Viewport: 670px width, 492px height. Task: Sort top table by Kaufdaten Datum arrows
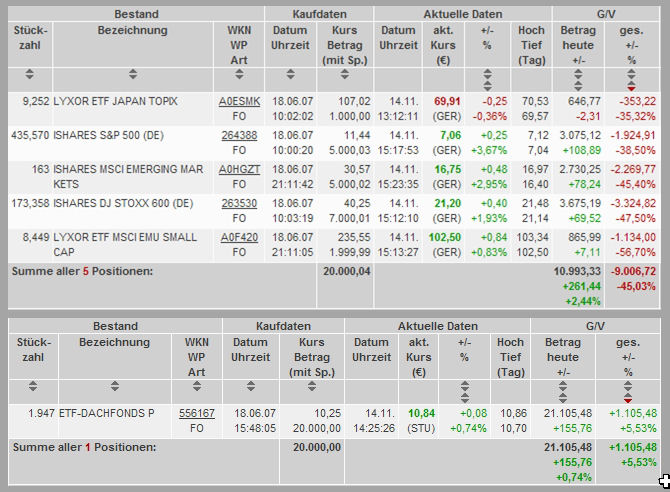[x=291, y=74]
